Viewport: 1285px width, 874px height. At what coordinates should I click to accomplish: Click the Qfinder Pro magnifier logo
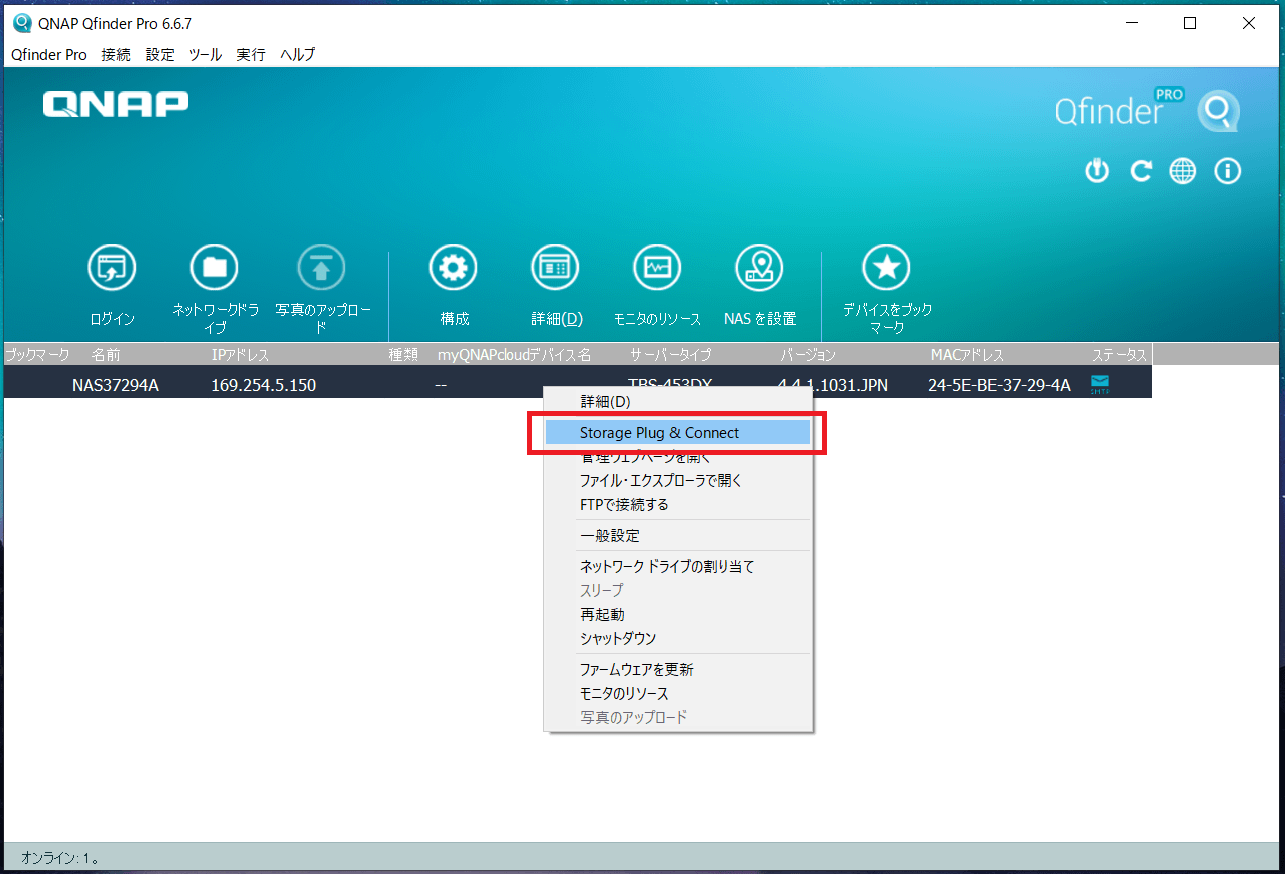[x=1219, y=111]
